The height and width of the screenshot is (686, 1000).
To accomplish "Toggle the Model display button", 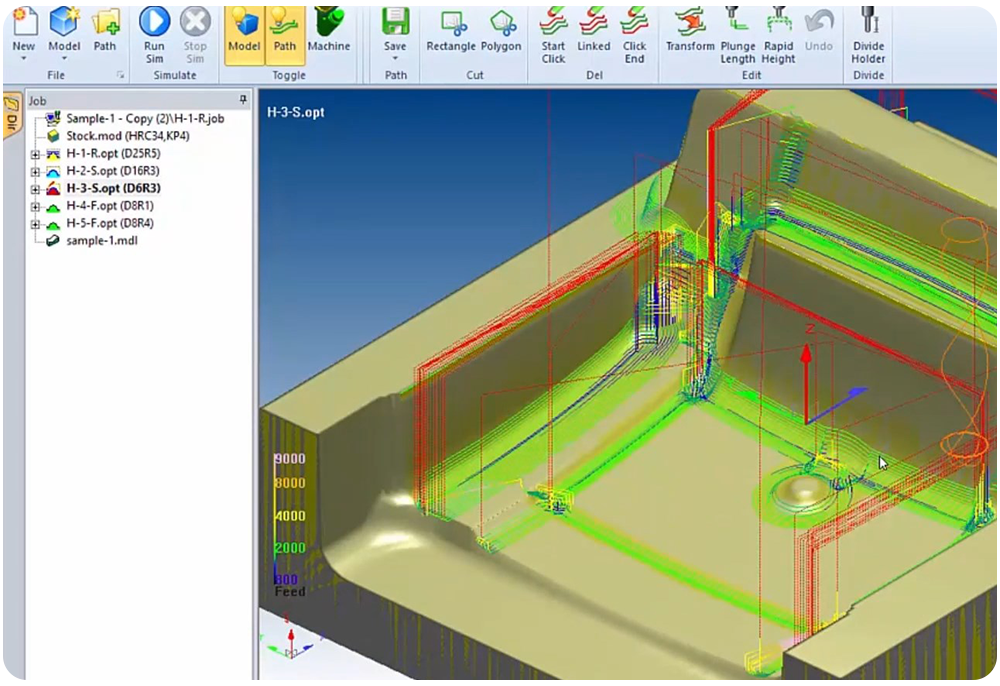I will coord(244,30).
